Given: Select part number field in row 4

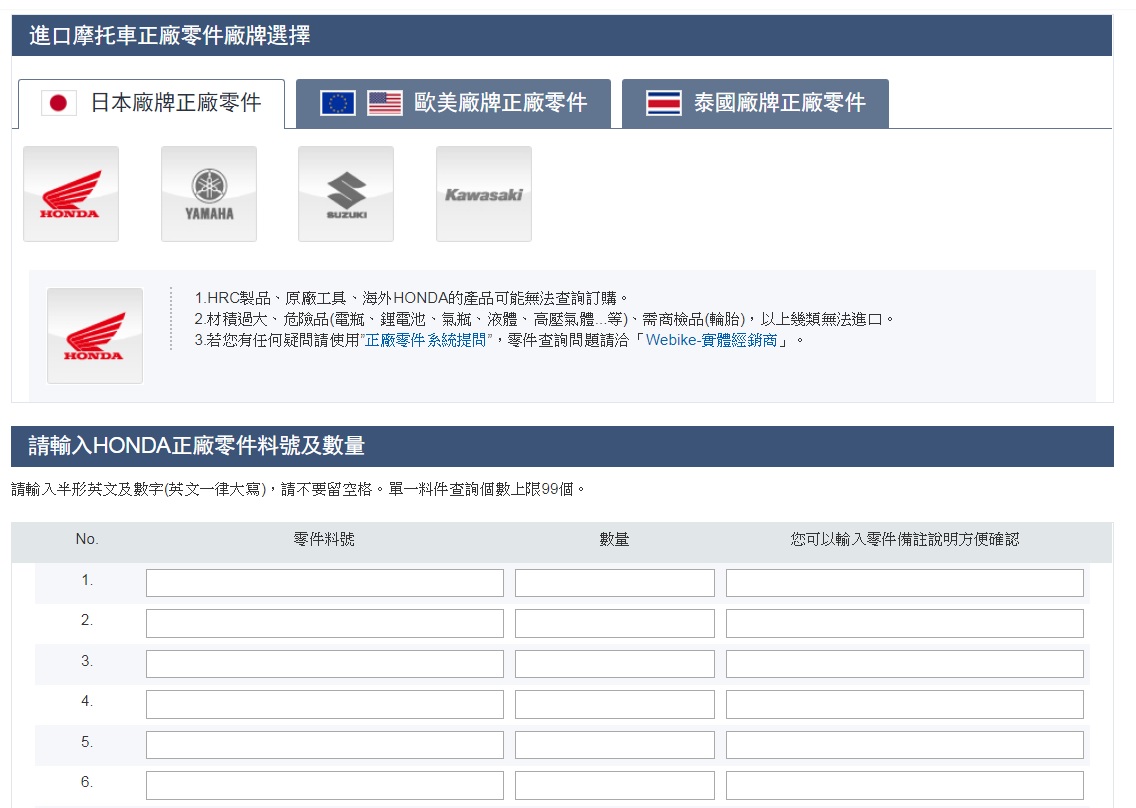Looking at the screenshot, I should [324, 704].
